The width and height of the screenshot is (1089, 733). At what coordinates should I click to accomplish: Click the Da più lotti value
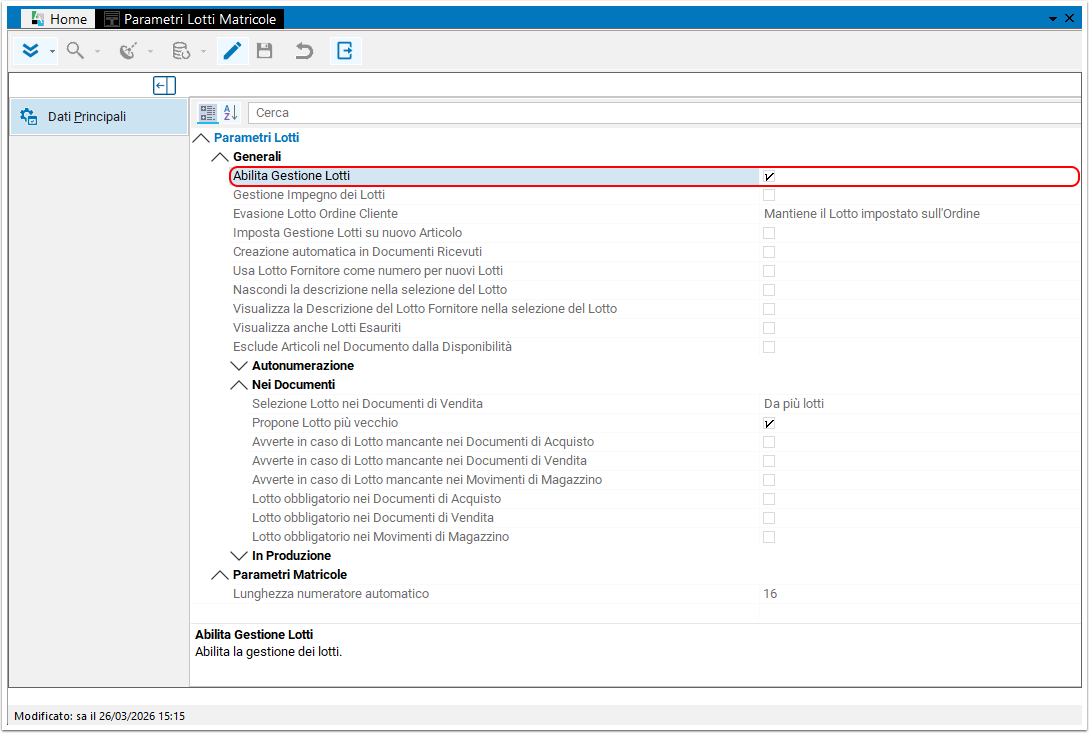click(x=794, y=404)
